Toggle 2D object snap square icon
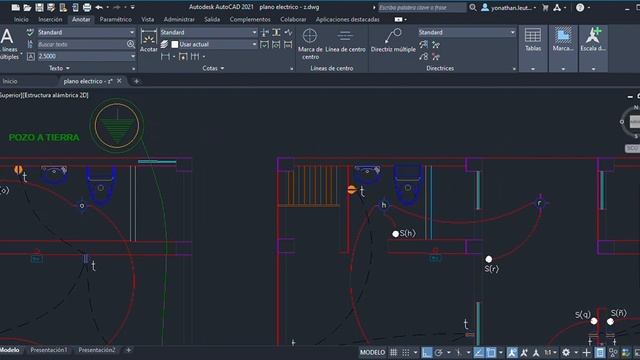 pyautogui.click(x=491, y=352)
